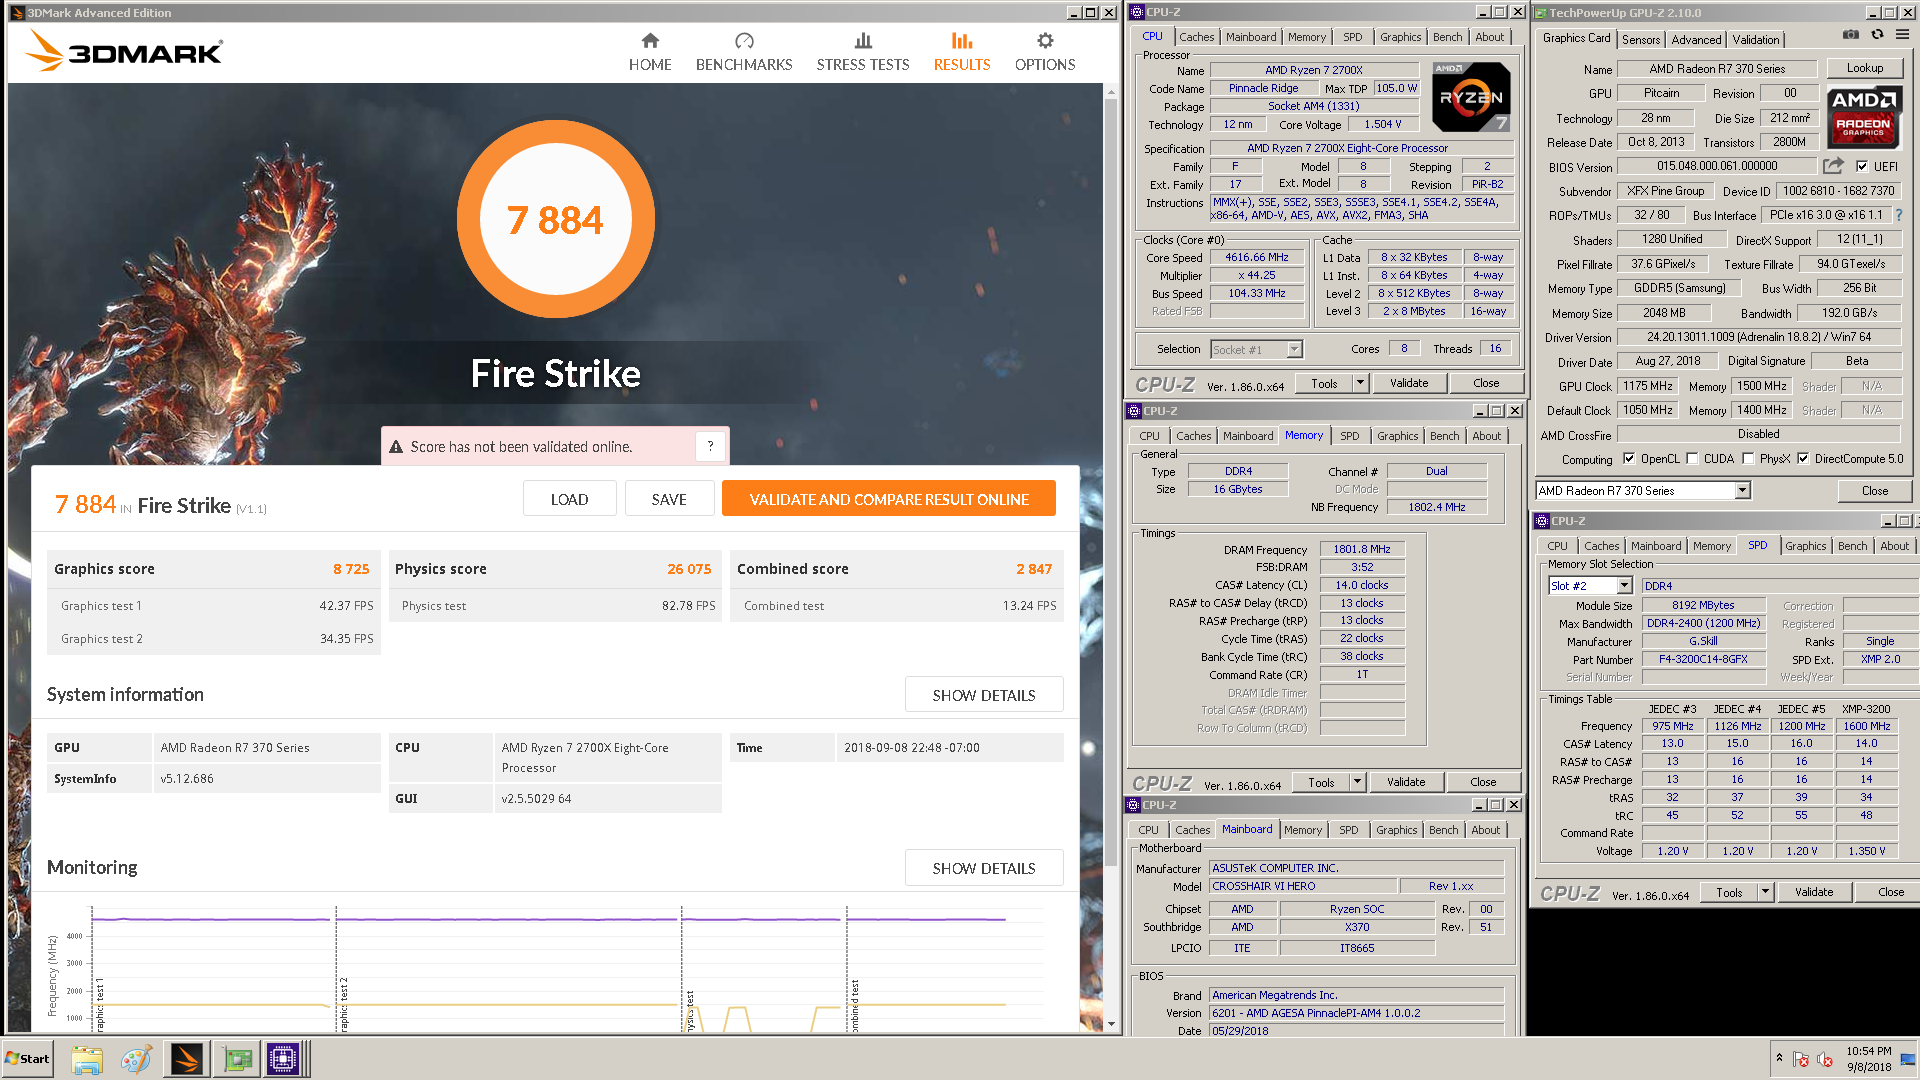Toggle the UEFI checkbox in GPU-Z
Screen dimensions: 1920x1080
pyautogui.click(x=1862, y=166)
